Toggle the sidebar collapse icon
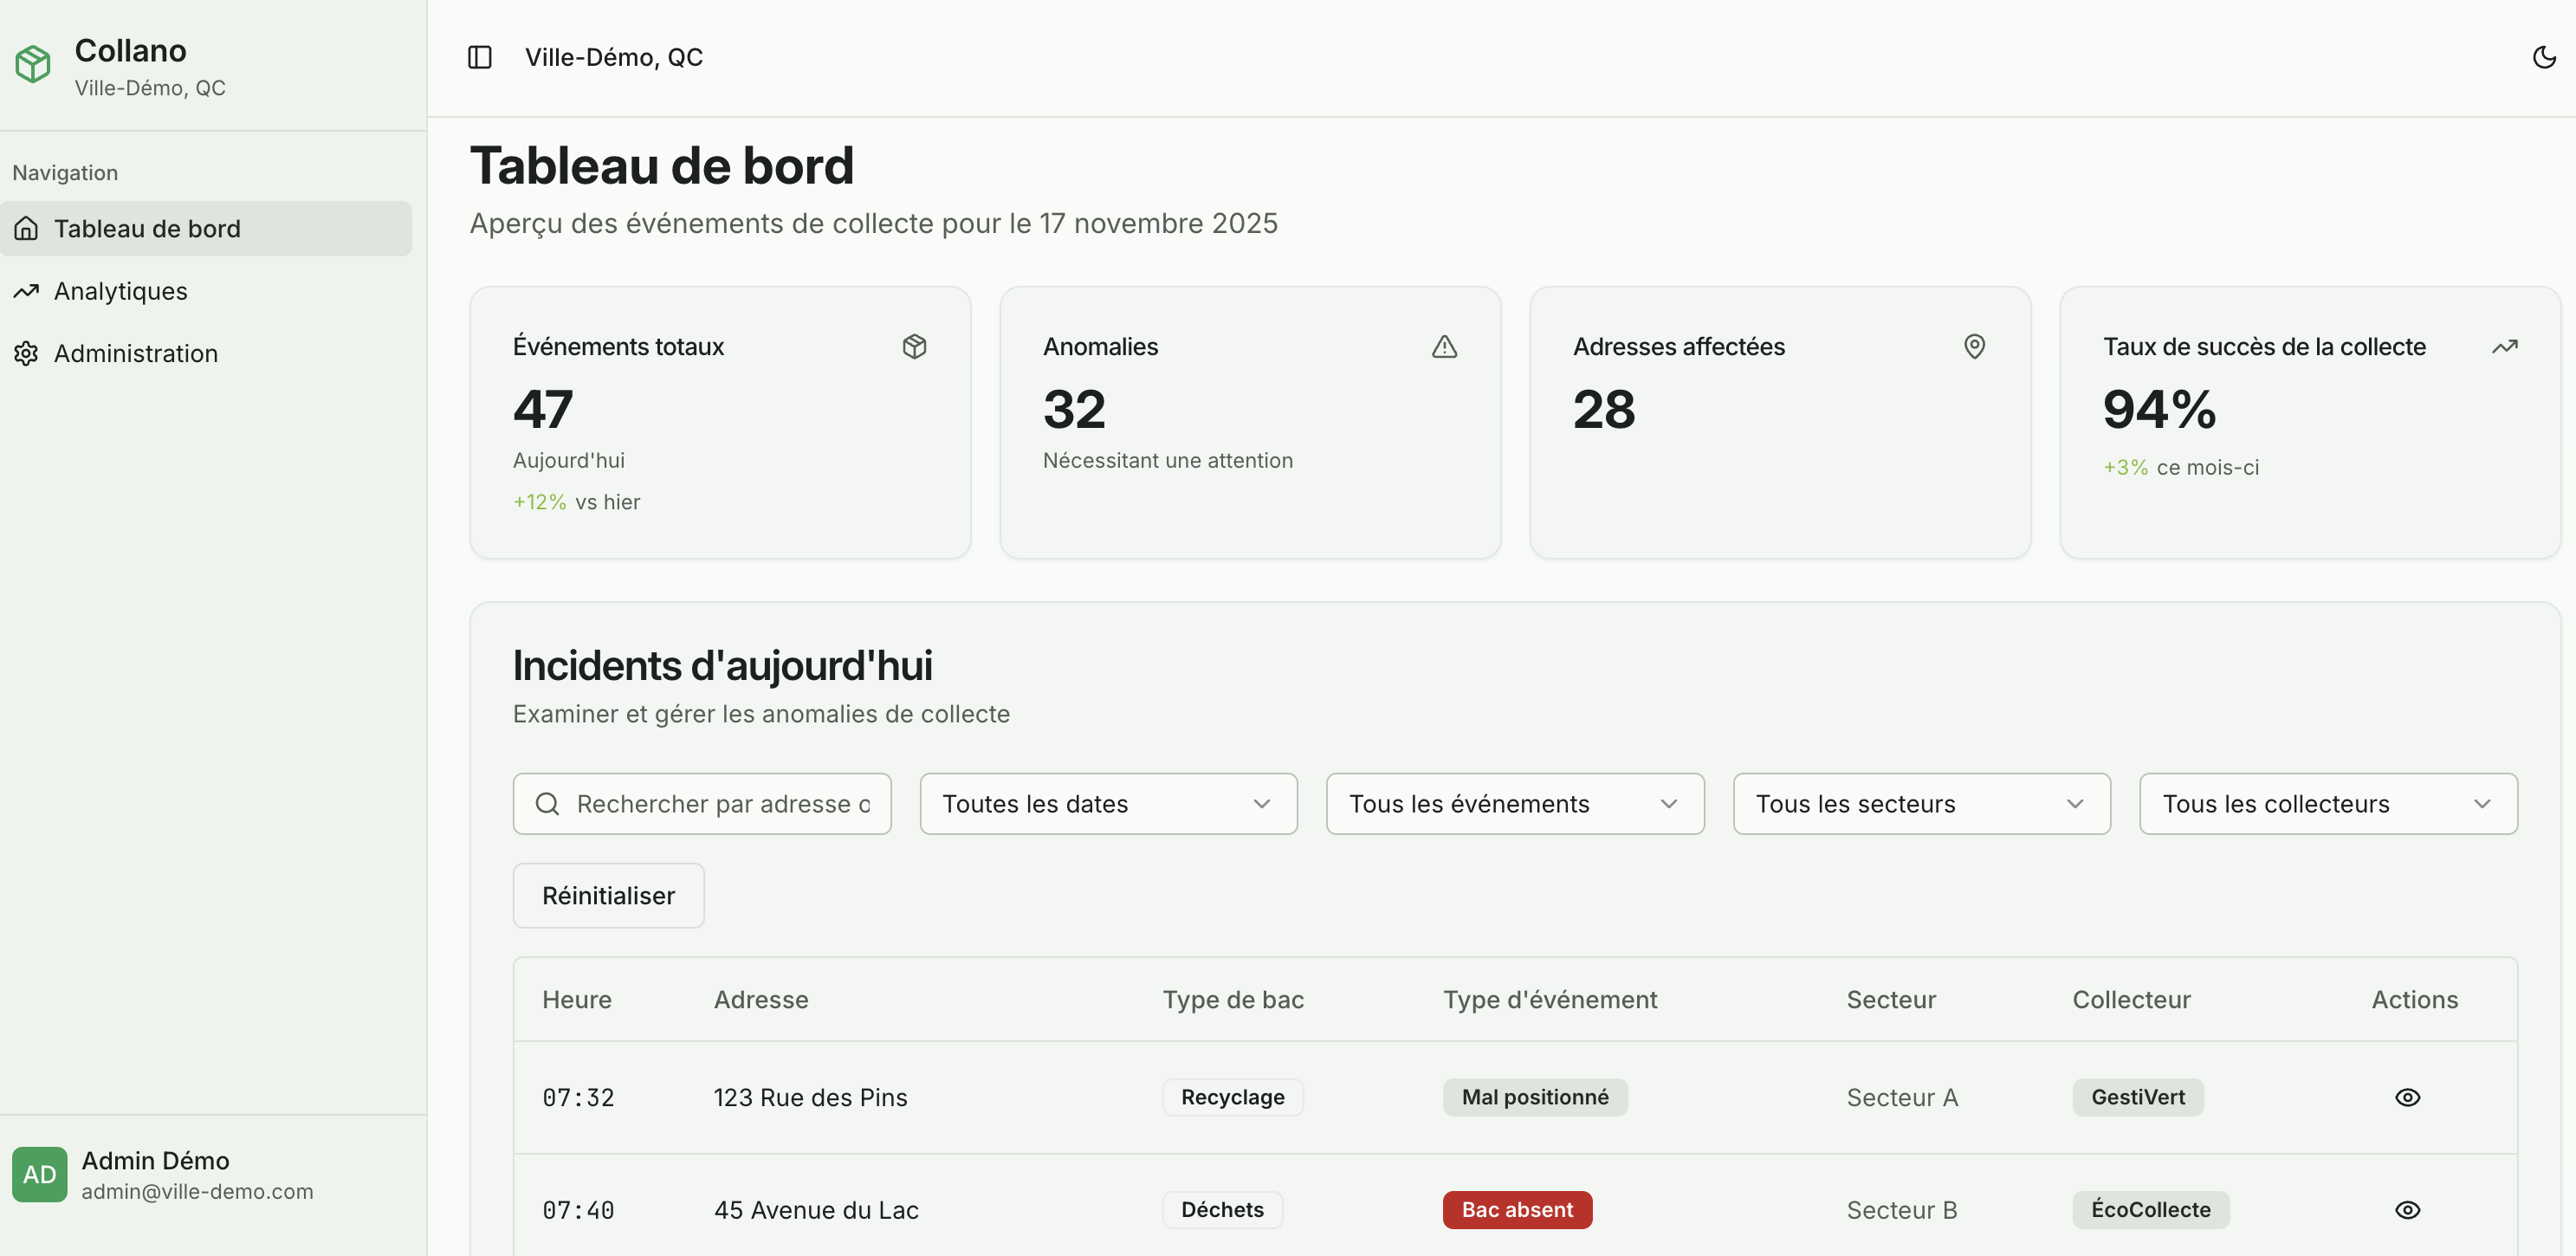This screenshot has width=2576, height=1256. pos(480,57)
